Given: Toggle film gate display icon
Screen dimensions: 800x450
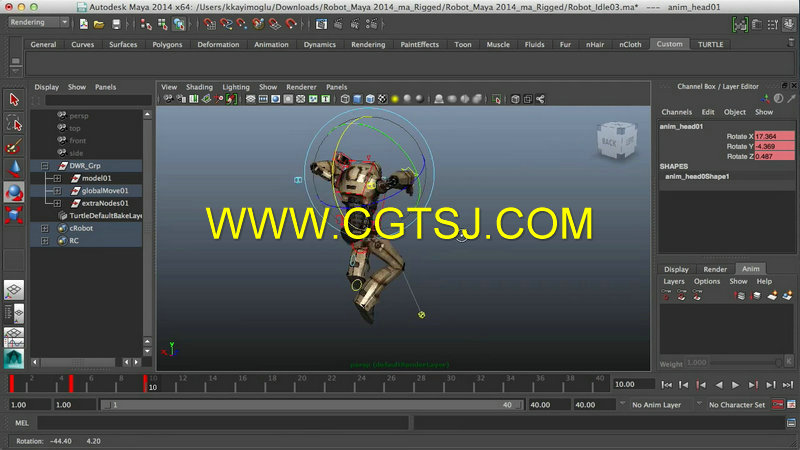Looking at the screenshot, I should coord(263,99).
